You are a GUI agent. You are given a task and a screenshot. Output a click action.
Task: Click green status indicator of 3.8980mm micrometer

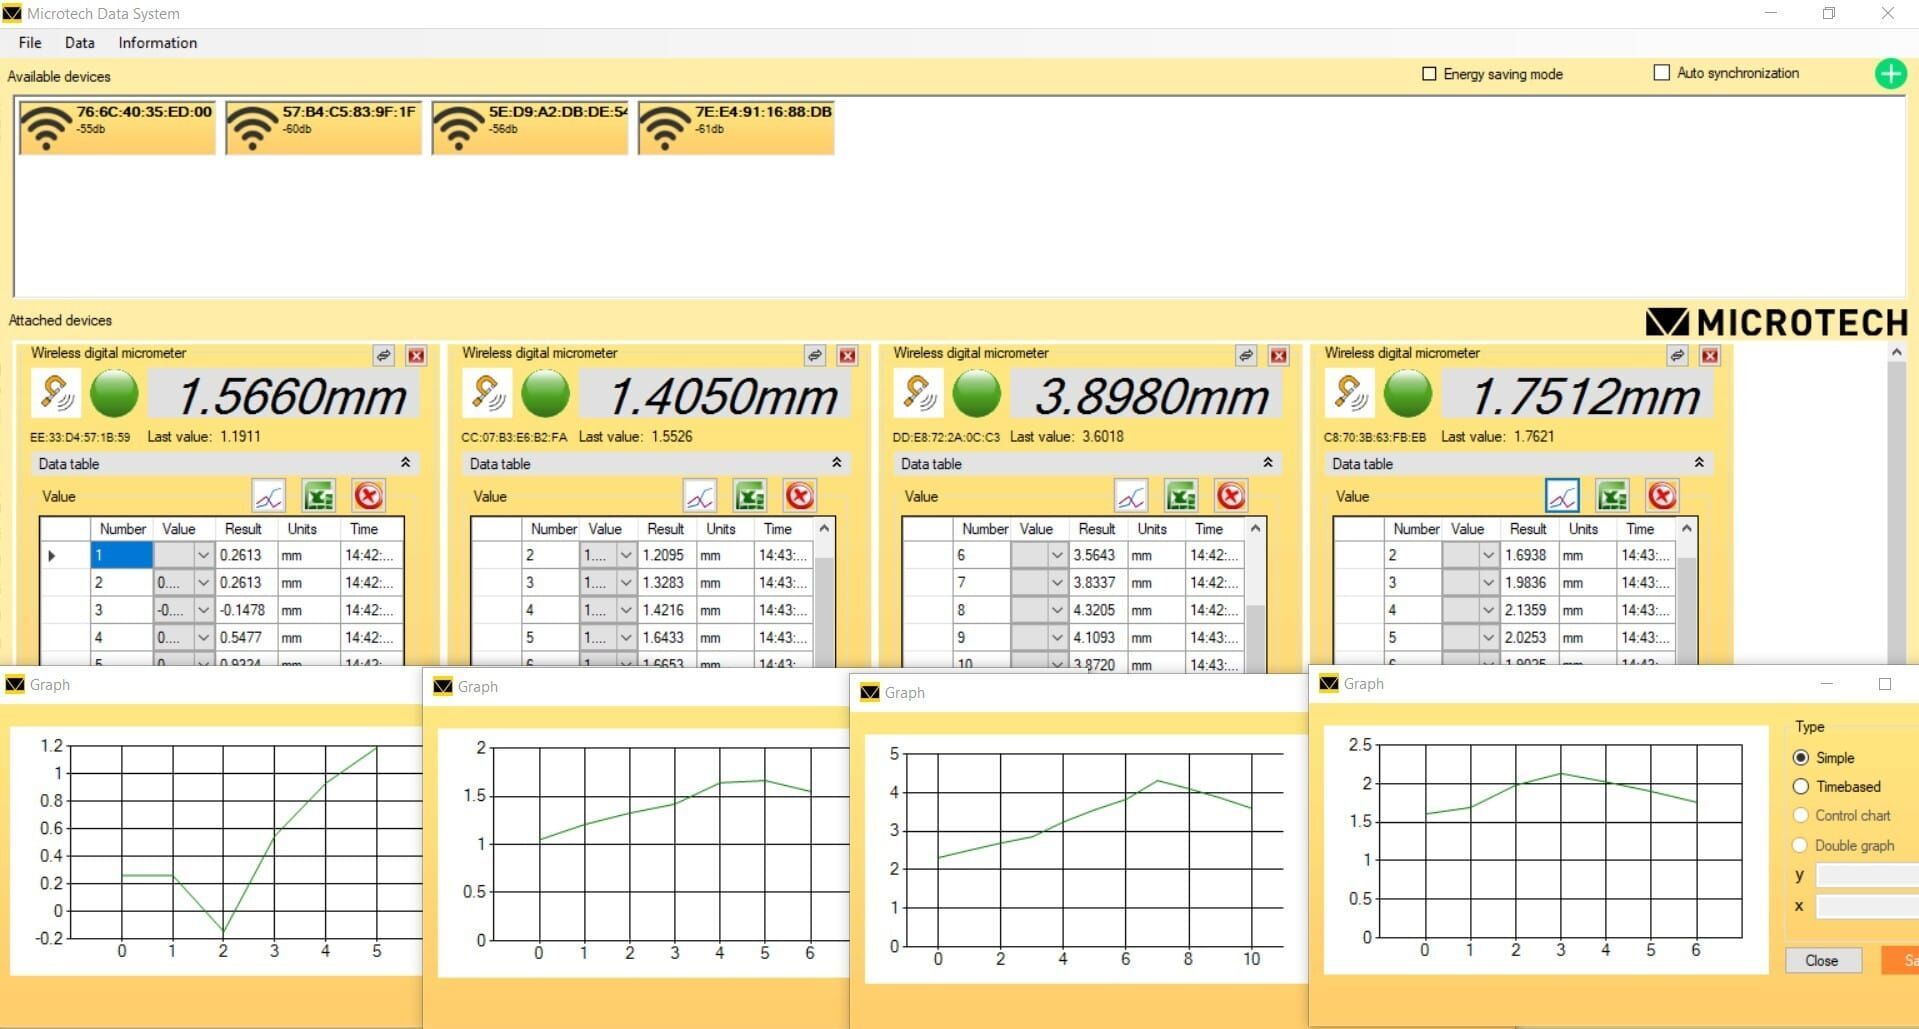(977, 393)
